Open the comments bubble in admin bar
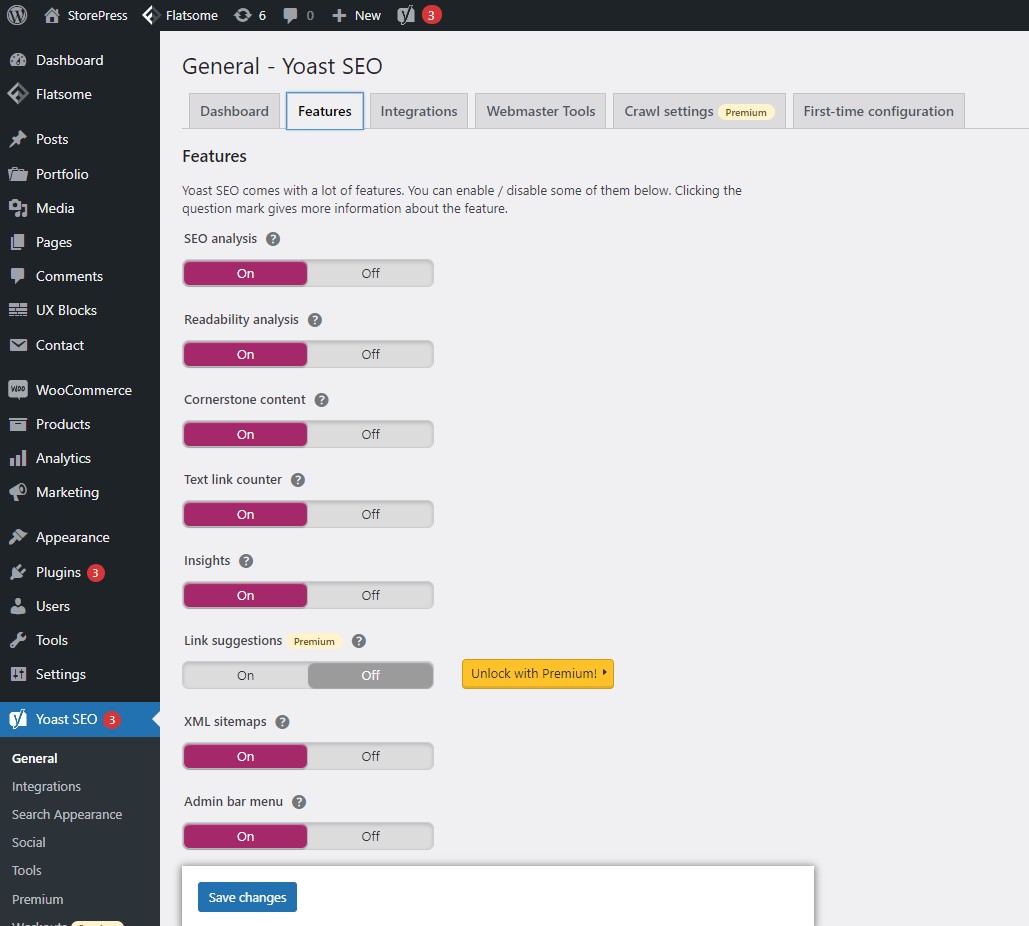Viewport: 1029px width, 926px height. [290, 15]
